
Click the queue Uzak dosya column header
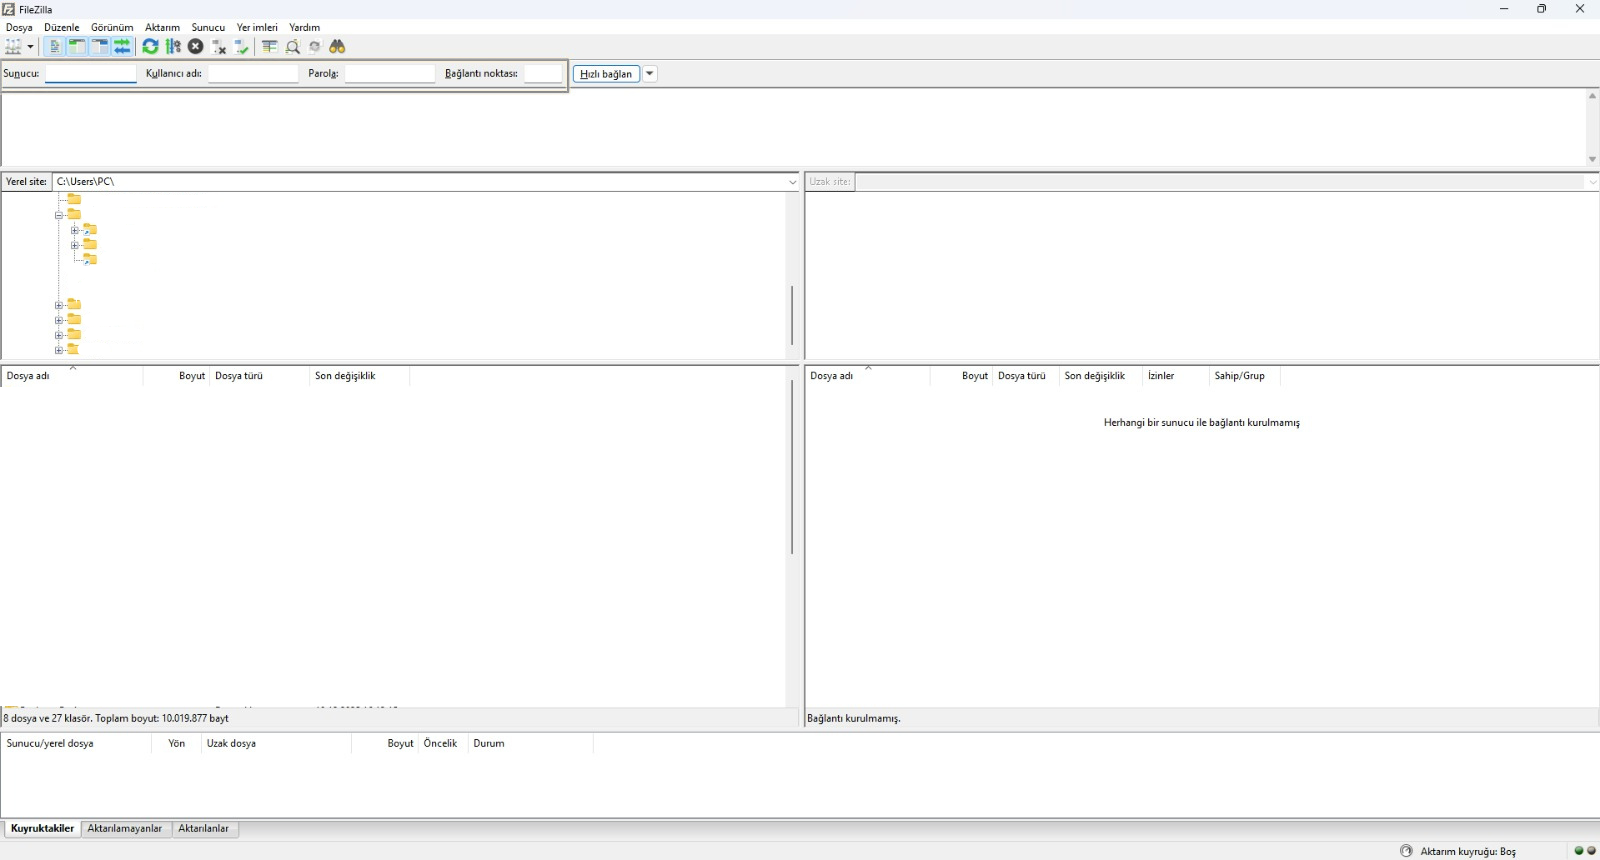point(276,744)
